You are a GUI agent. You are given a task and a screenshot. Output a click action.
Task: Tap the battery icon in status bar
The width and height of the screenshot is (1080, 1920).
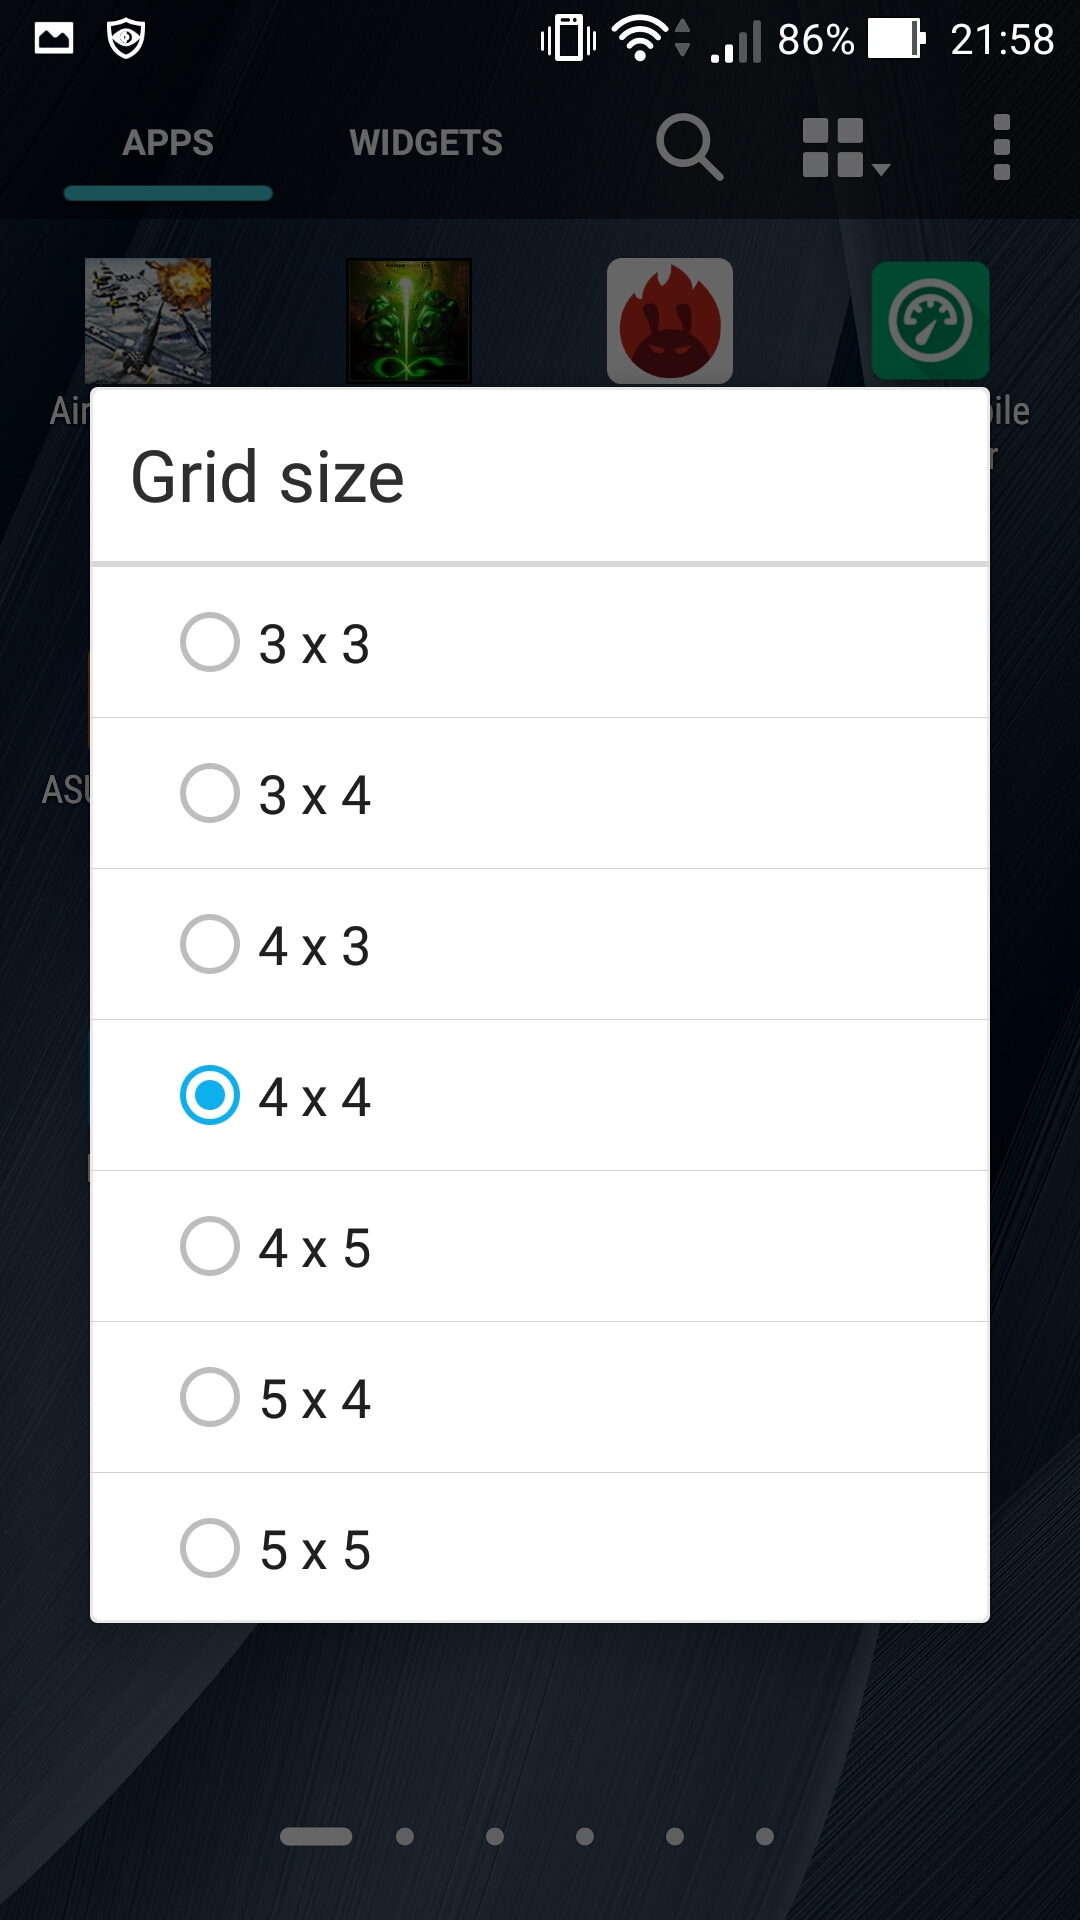coord(896,39)
